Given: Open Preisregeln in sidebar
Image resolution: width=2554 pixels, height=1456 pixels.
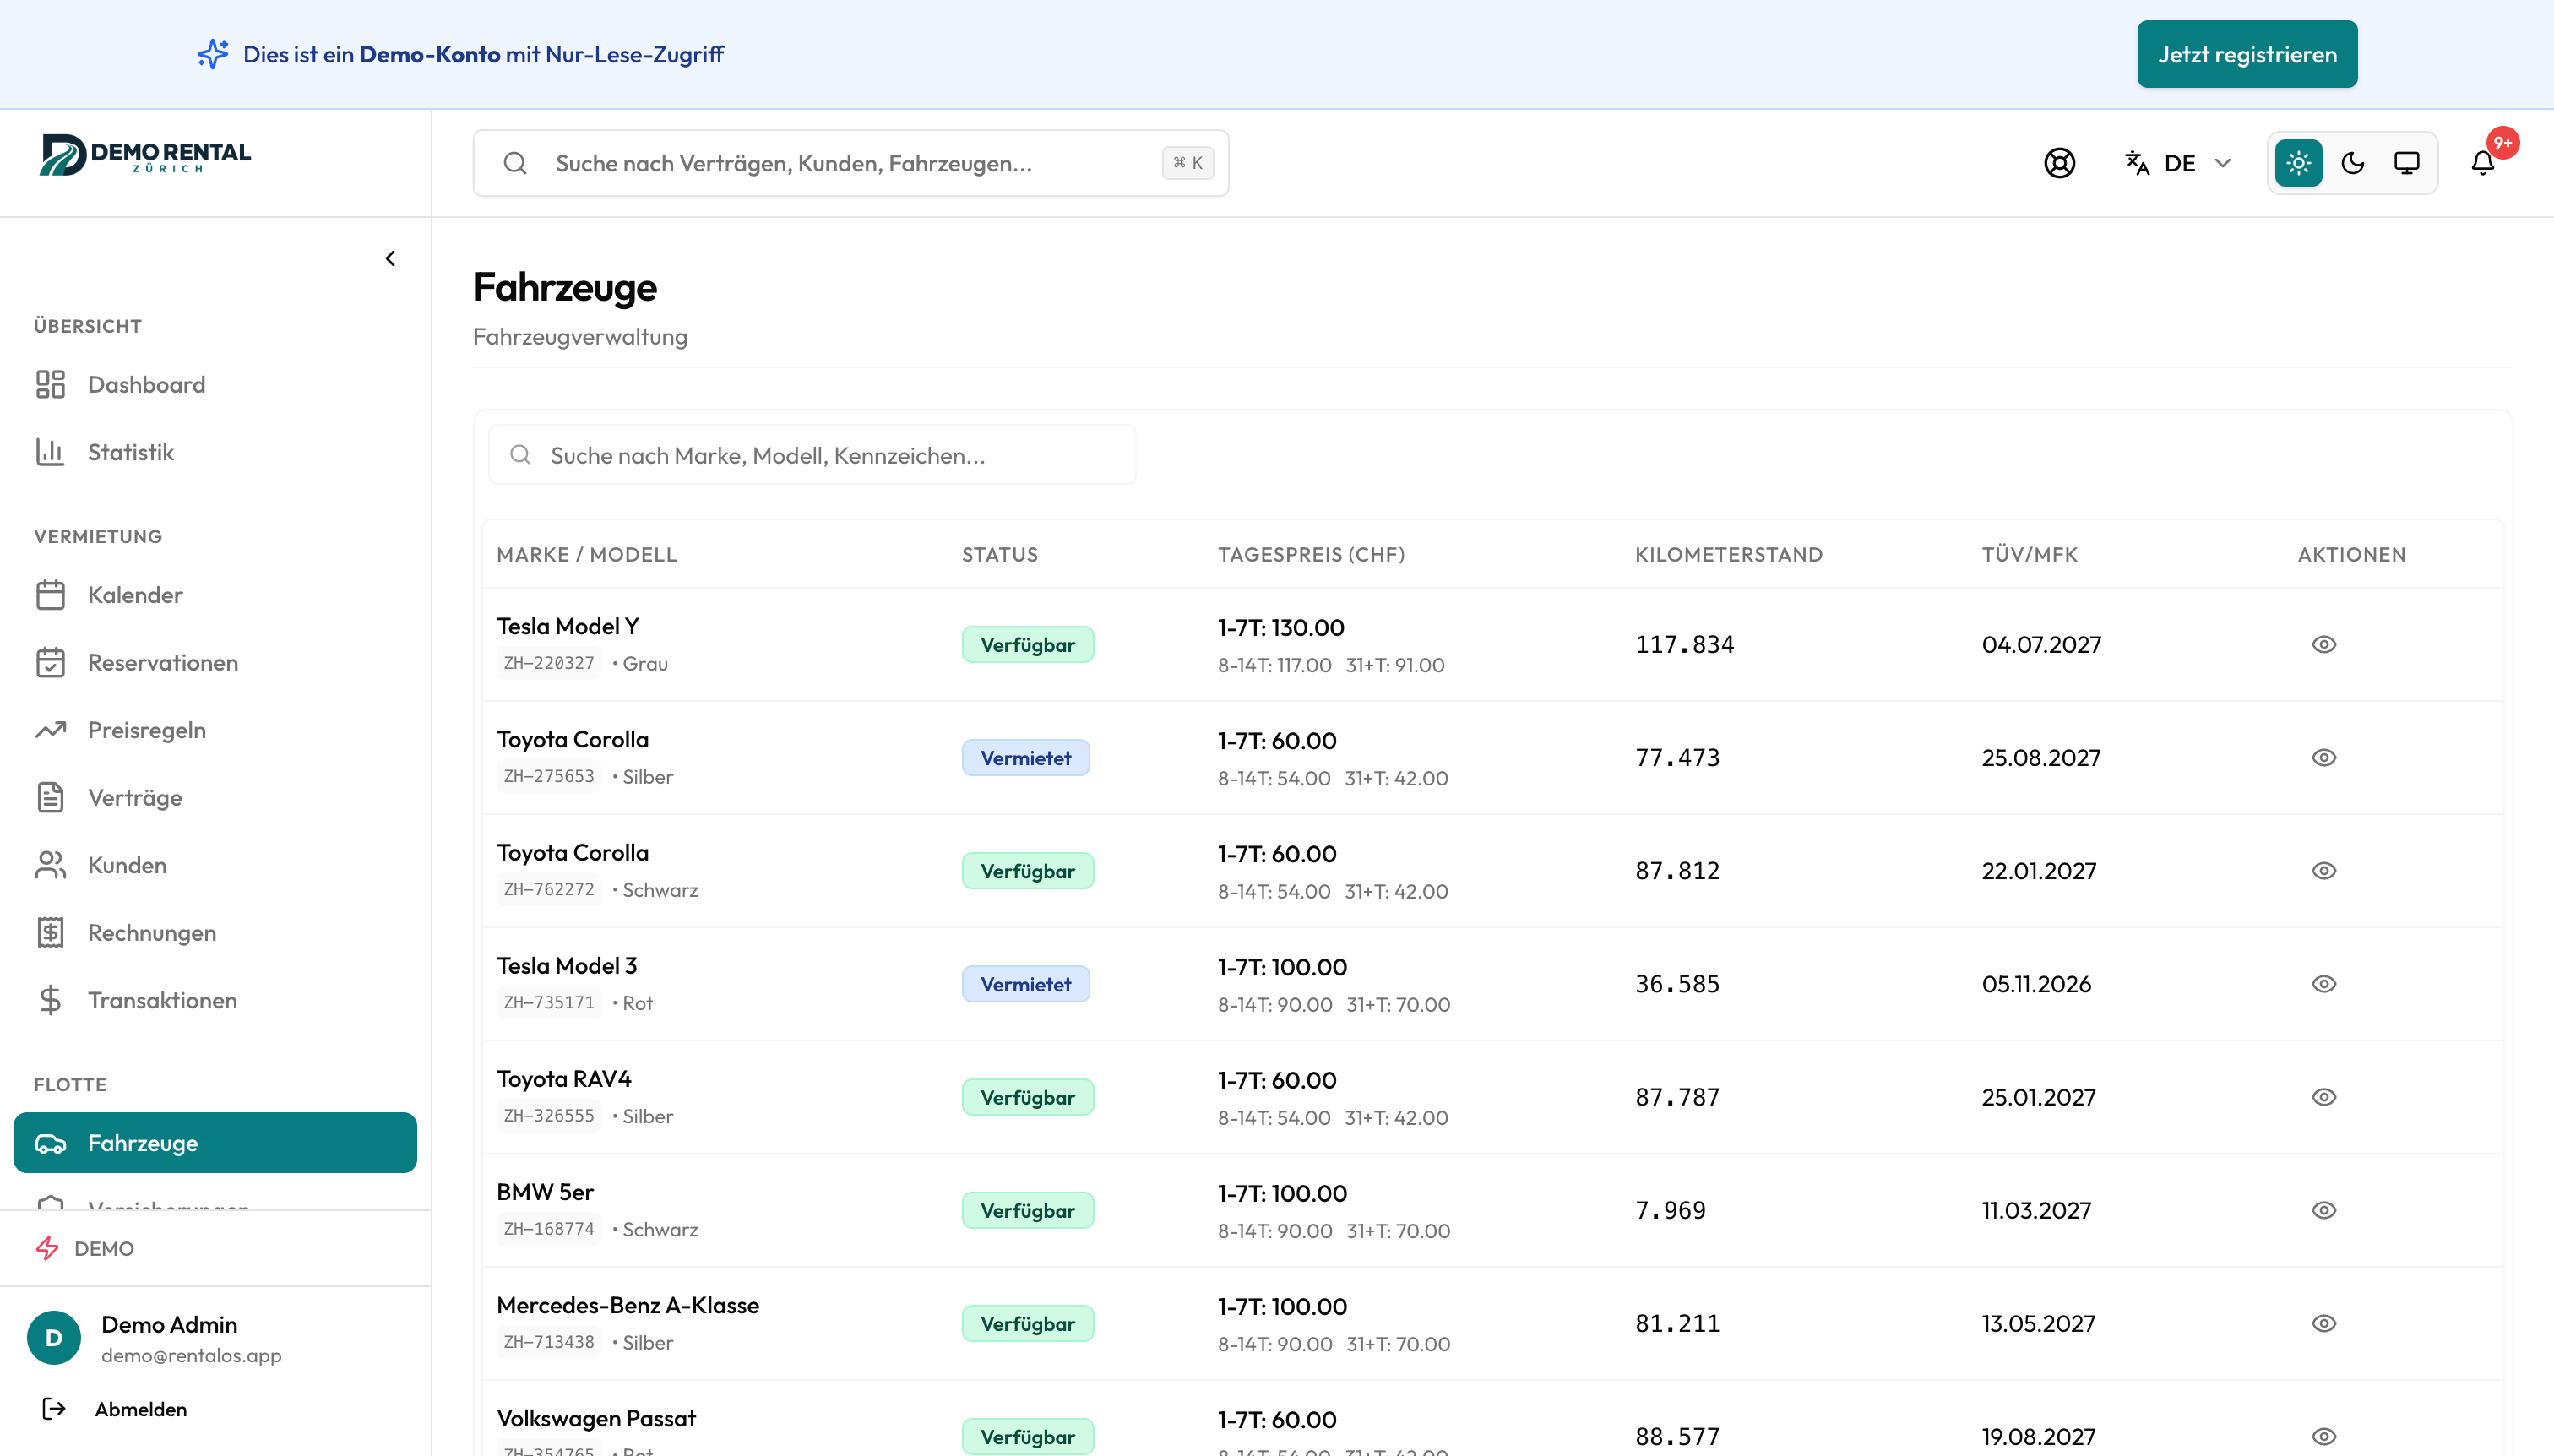Looking at the screenshot, I should point(215,730).
